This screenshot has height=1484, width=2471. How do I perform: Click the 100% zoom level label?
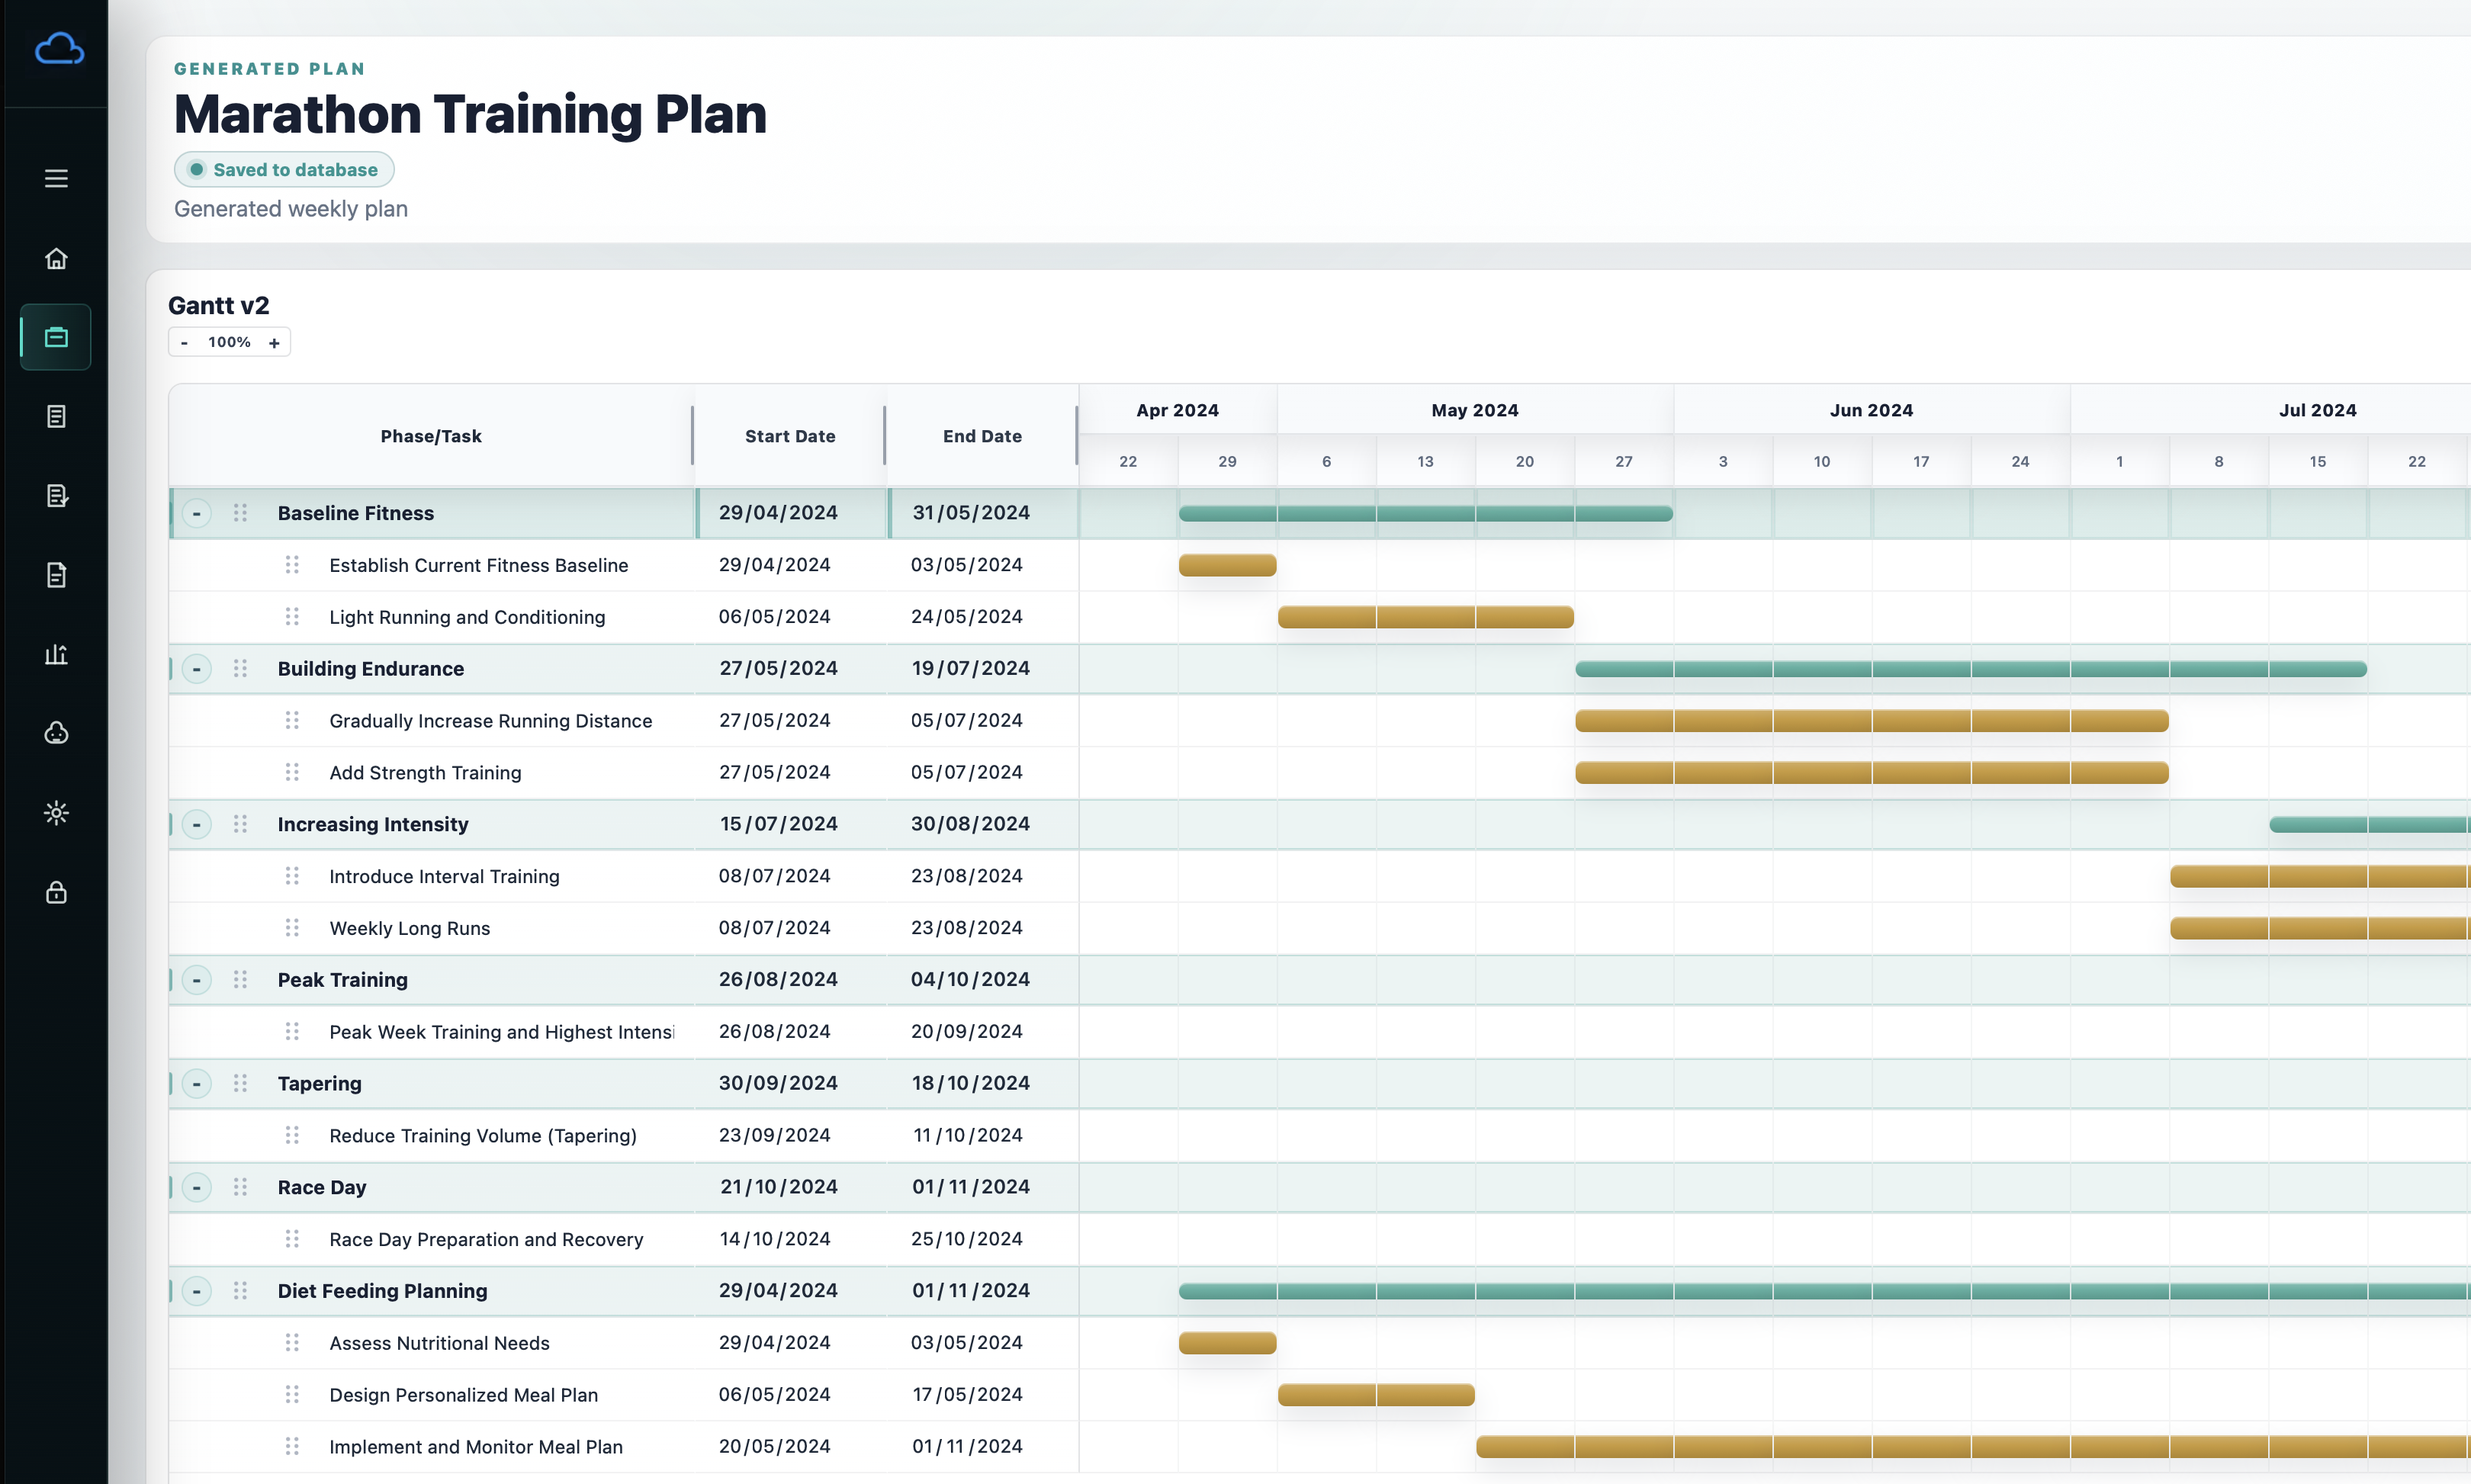pos(229,342)
